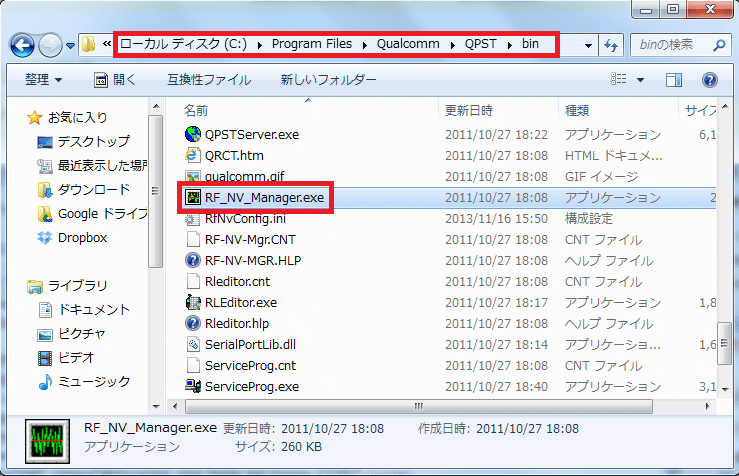The width and height of the screenshot is (739, 476).
Task: Sort by 名前 column header
Action: (x=196, y=111)
